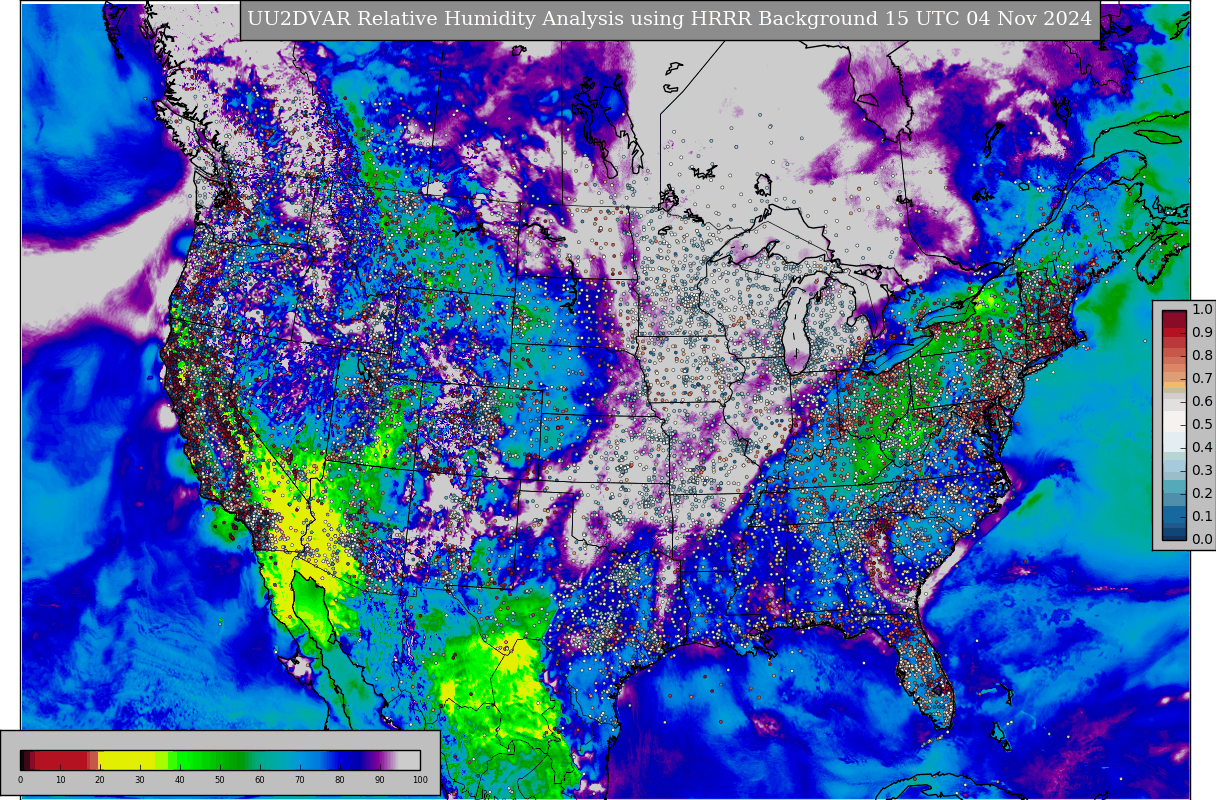This screenshot has width=1216, height=800.
Task: Click the "0" tick label on the bottom humidity colorbar
Action: 20,780
